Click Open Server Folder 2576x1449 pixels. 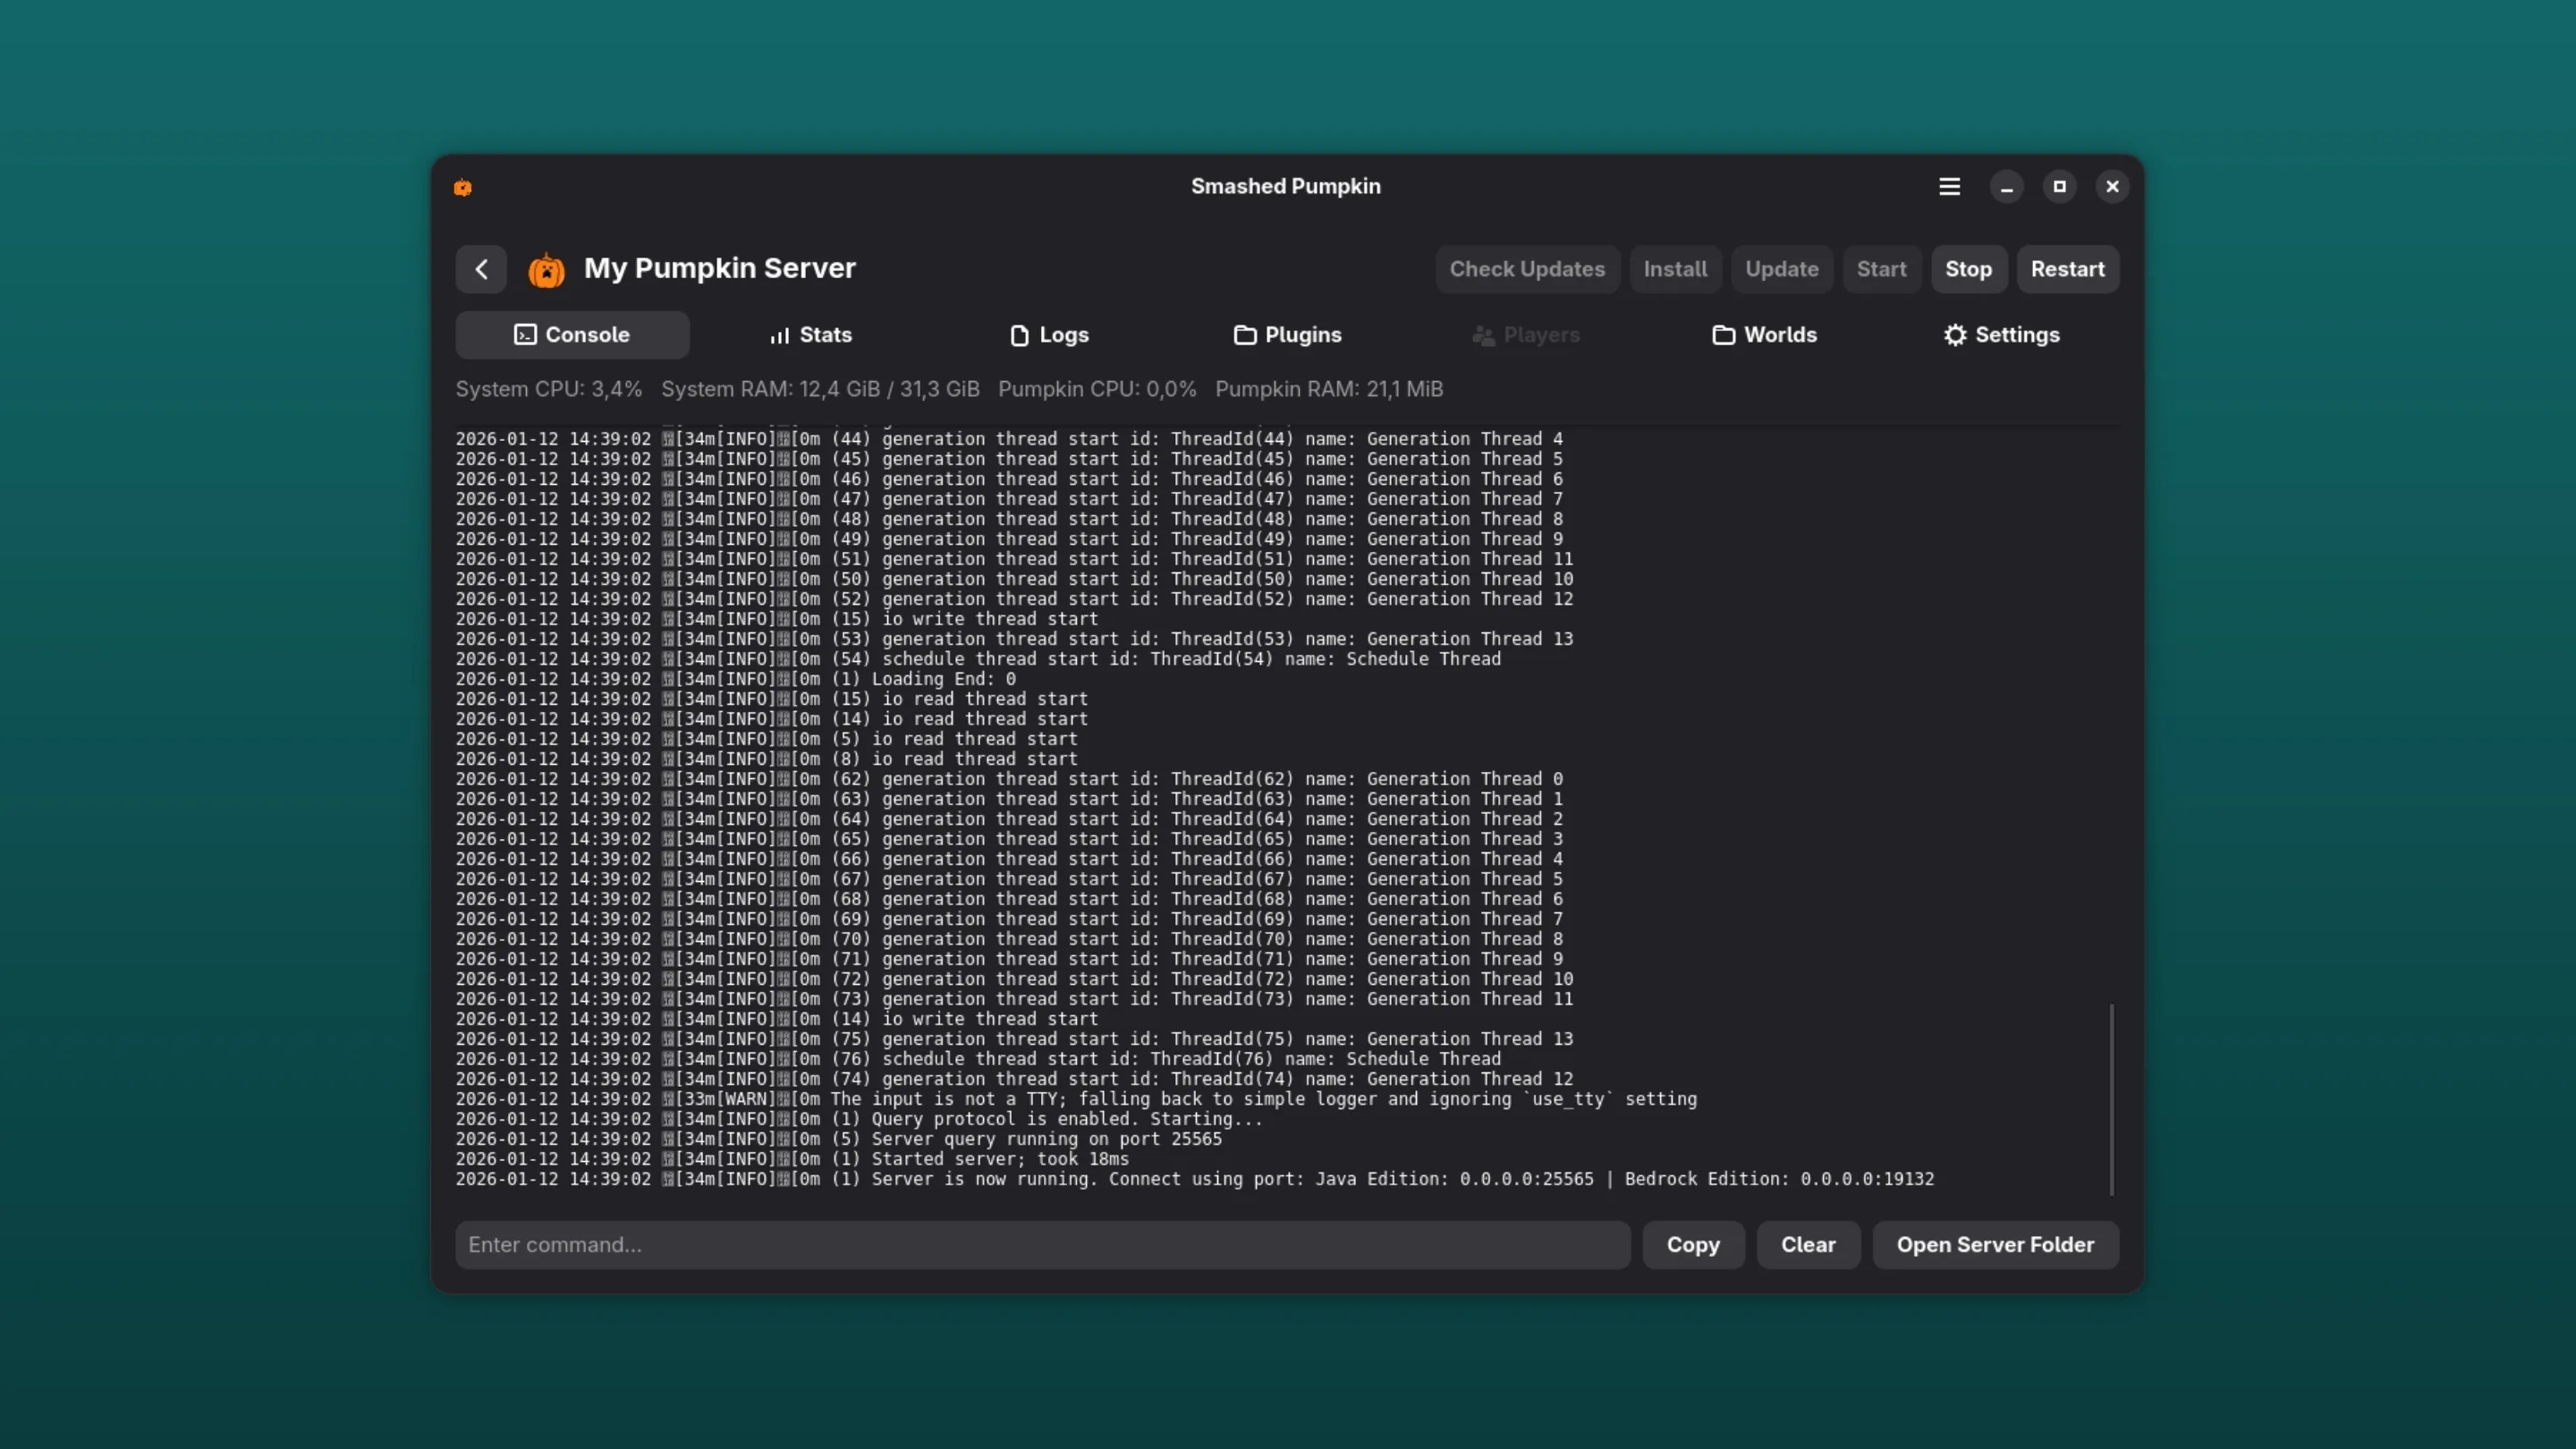[1995, 1245]
